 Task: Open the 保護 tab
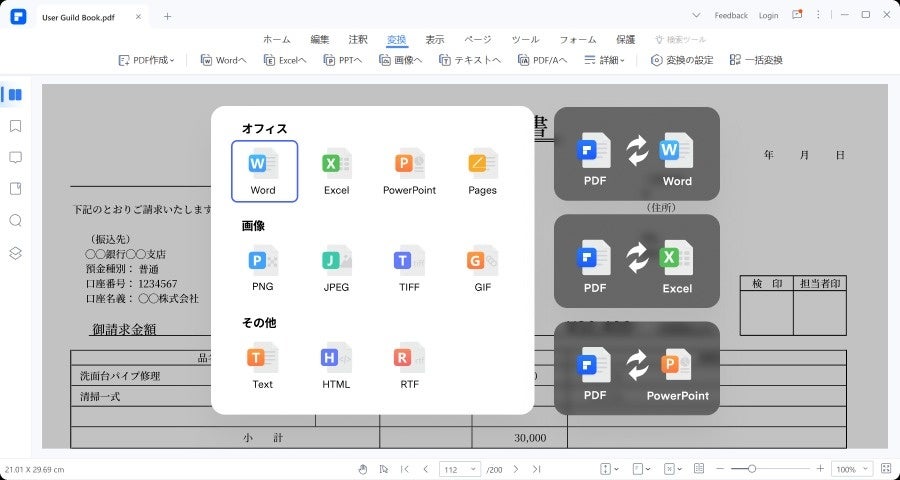[625, 39]
